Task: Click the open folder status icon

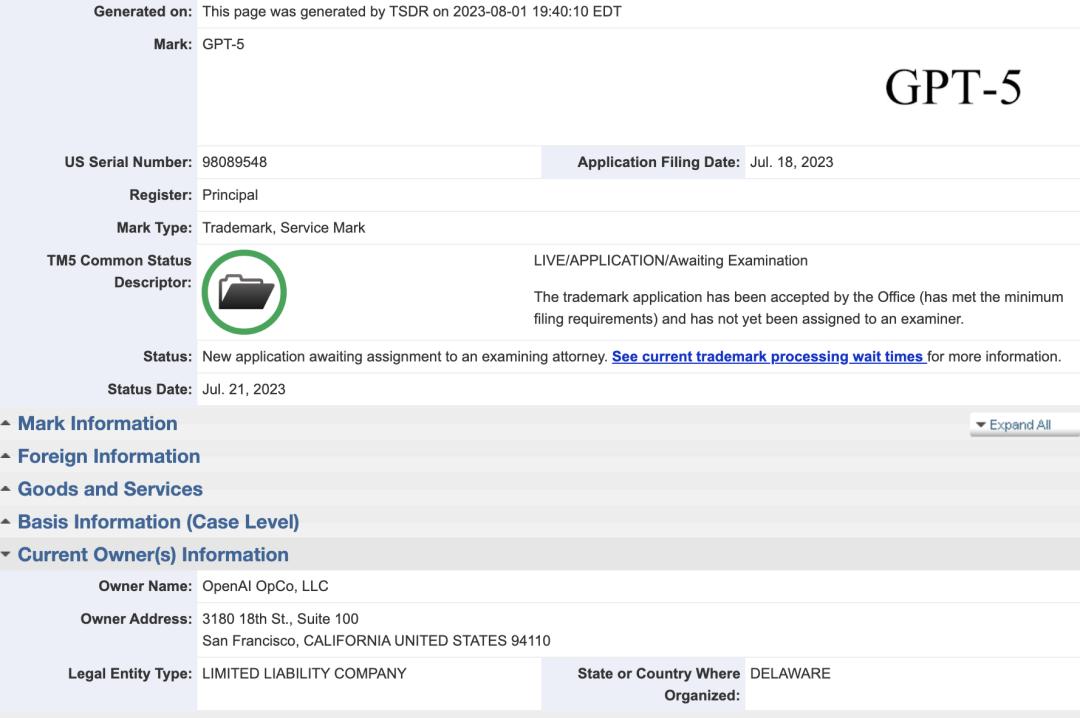Action: point(245,292)
